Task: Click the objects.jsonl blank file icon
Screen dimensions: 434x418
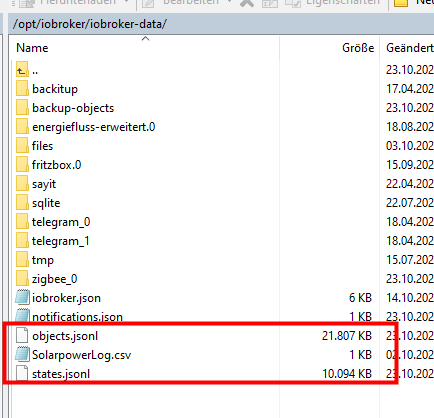Action: coord(22,335)
